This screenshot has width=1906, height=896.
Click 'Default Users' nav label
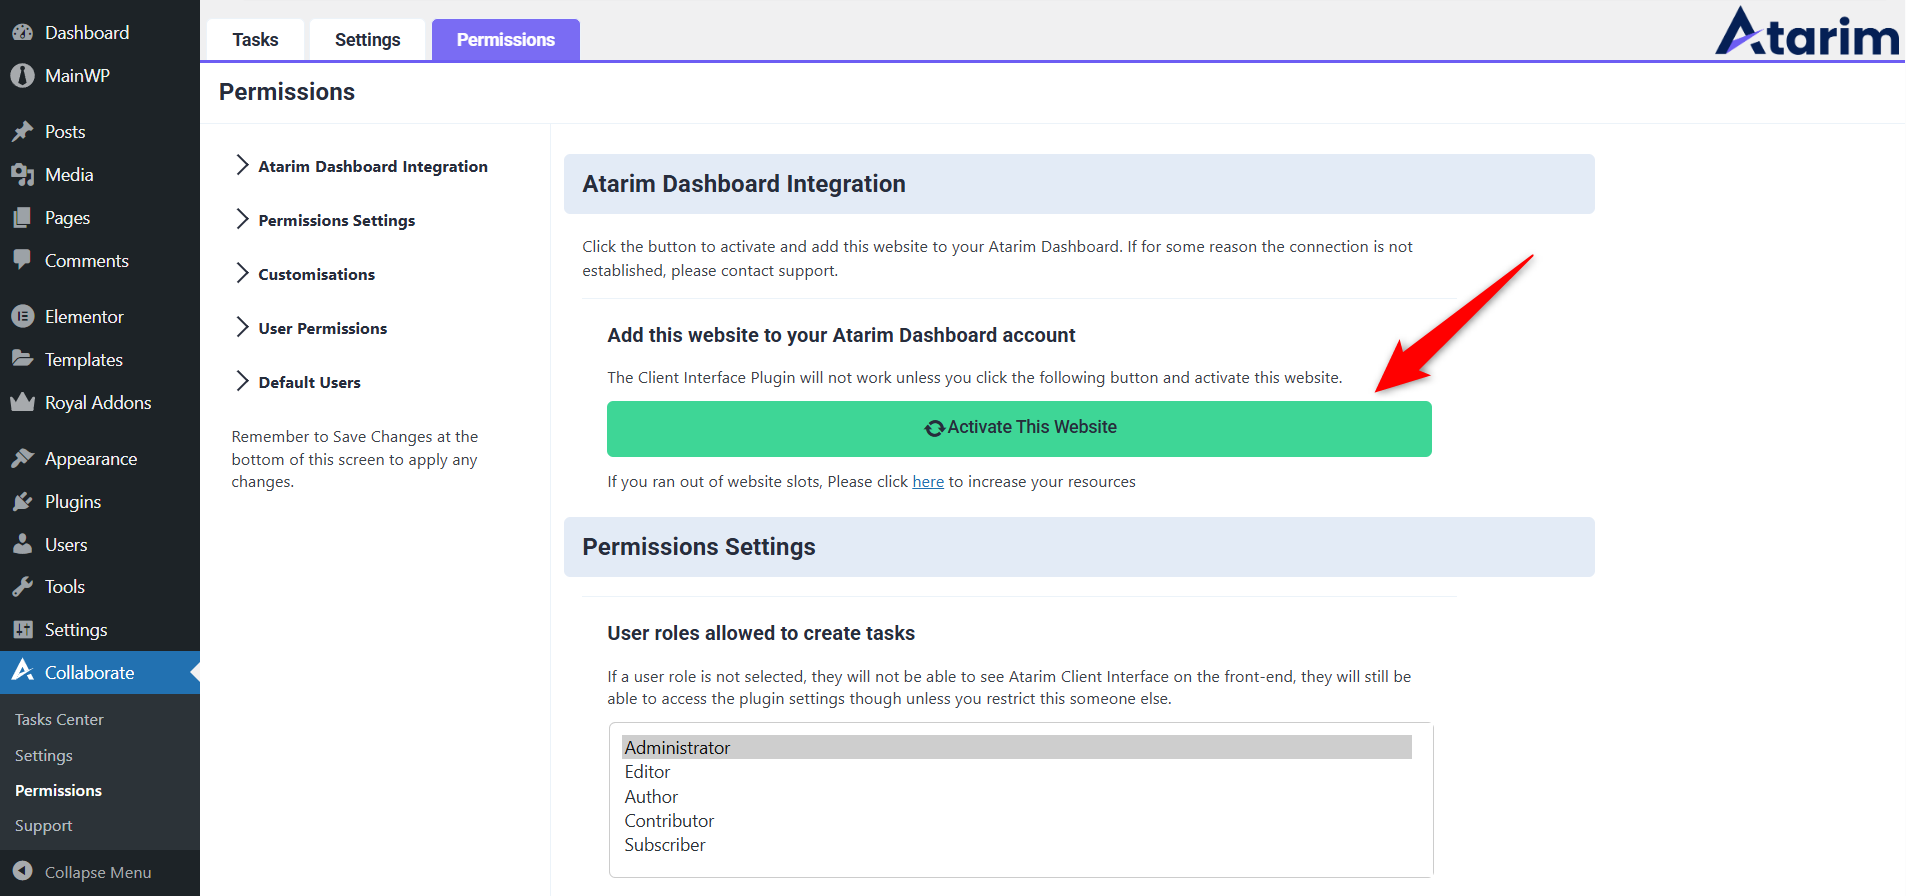pos(310,382)
